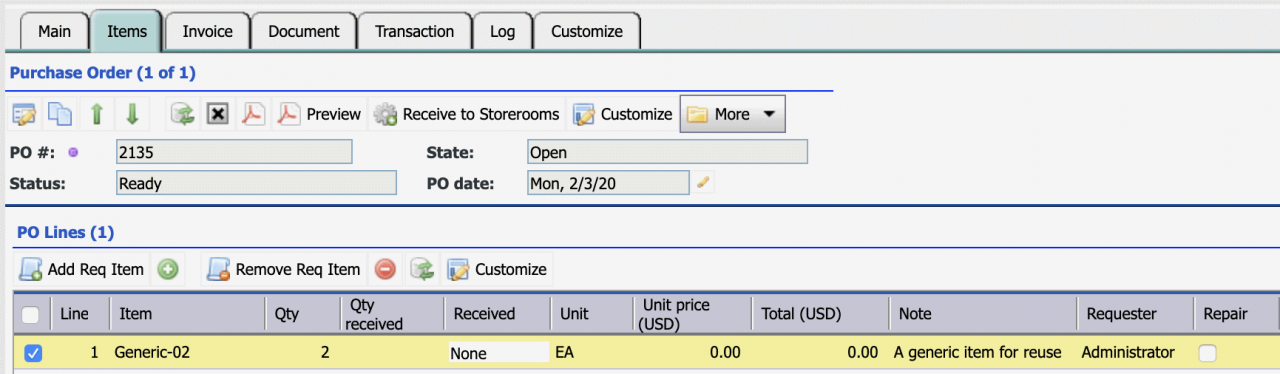Click the first PDF icon
Image resolution: width=1280 pixels, height=374 pixels.
click(252, 114)
